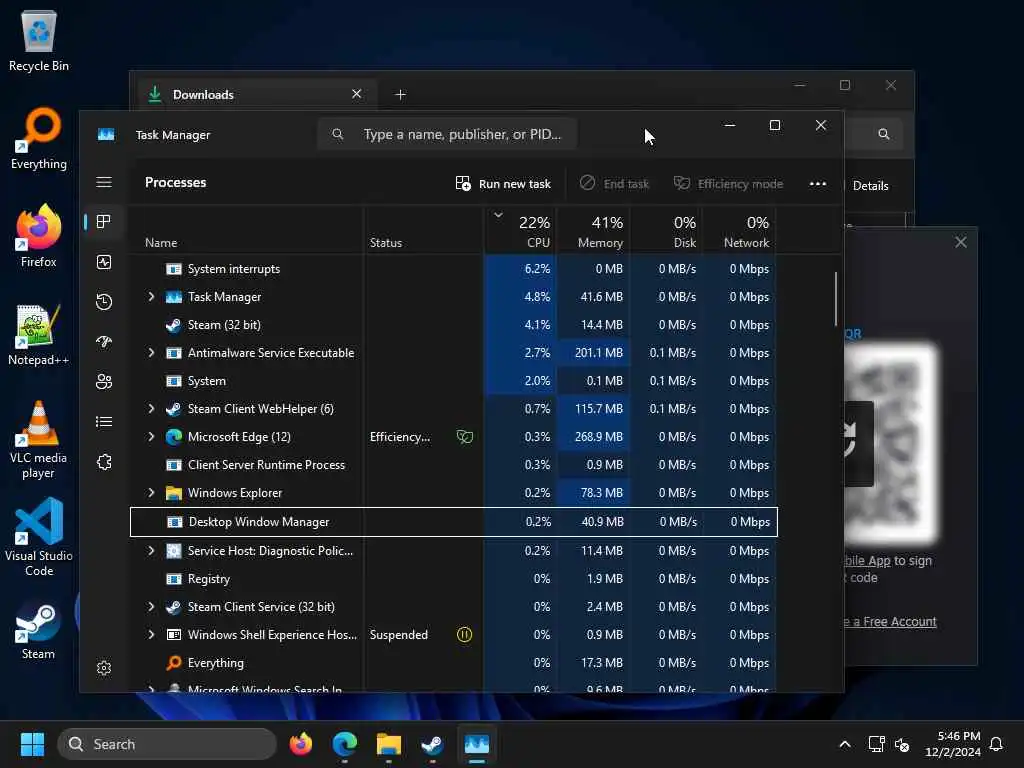Expand Antimalware Service Executable row
The image size is (1024, 768).
152,353
